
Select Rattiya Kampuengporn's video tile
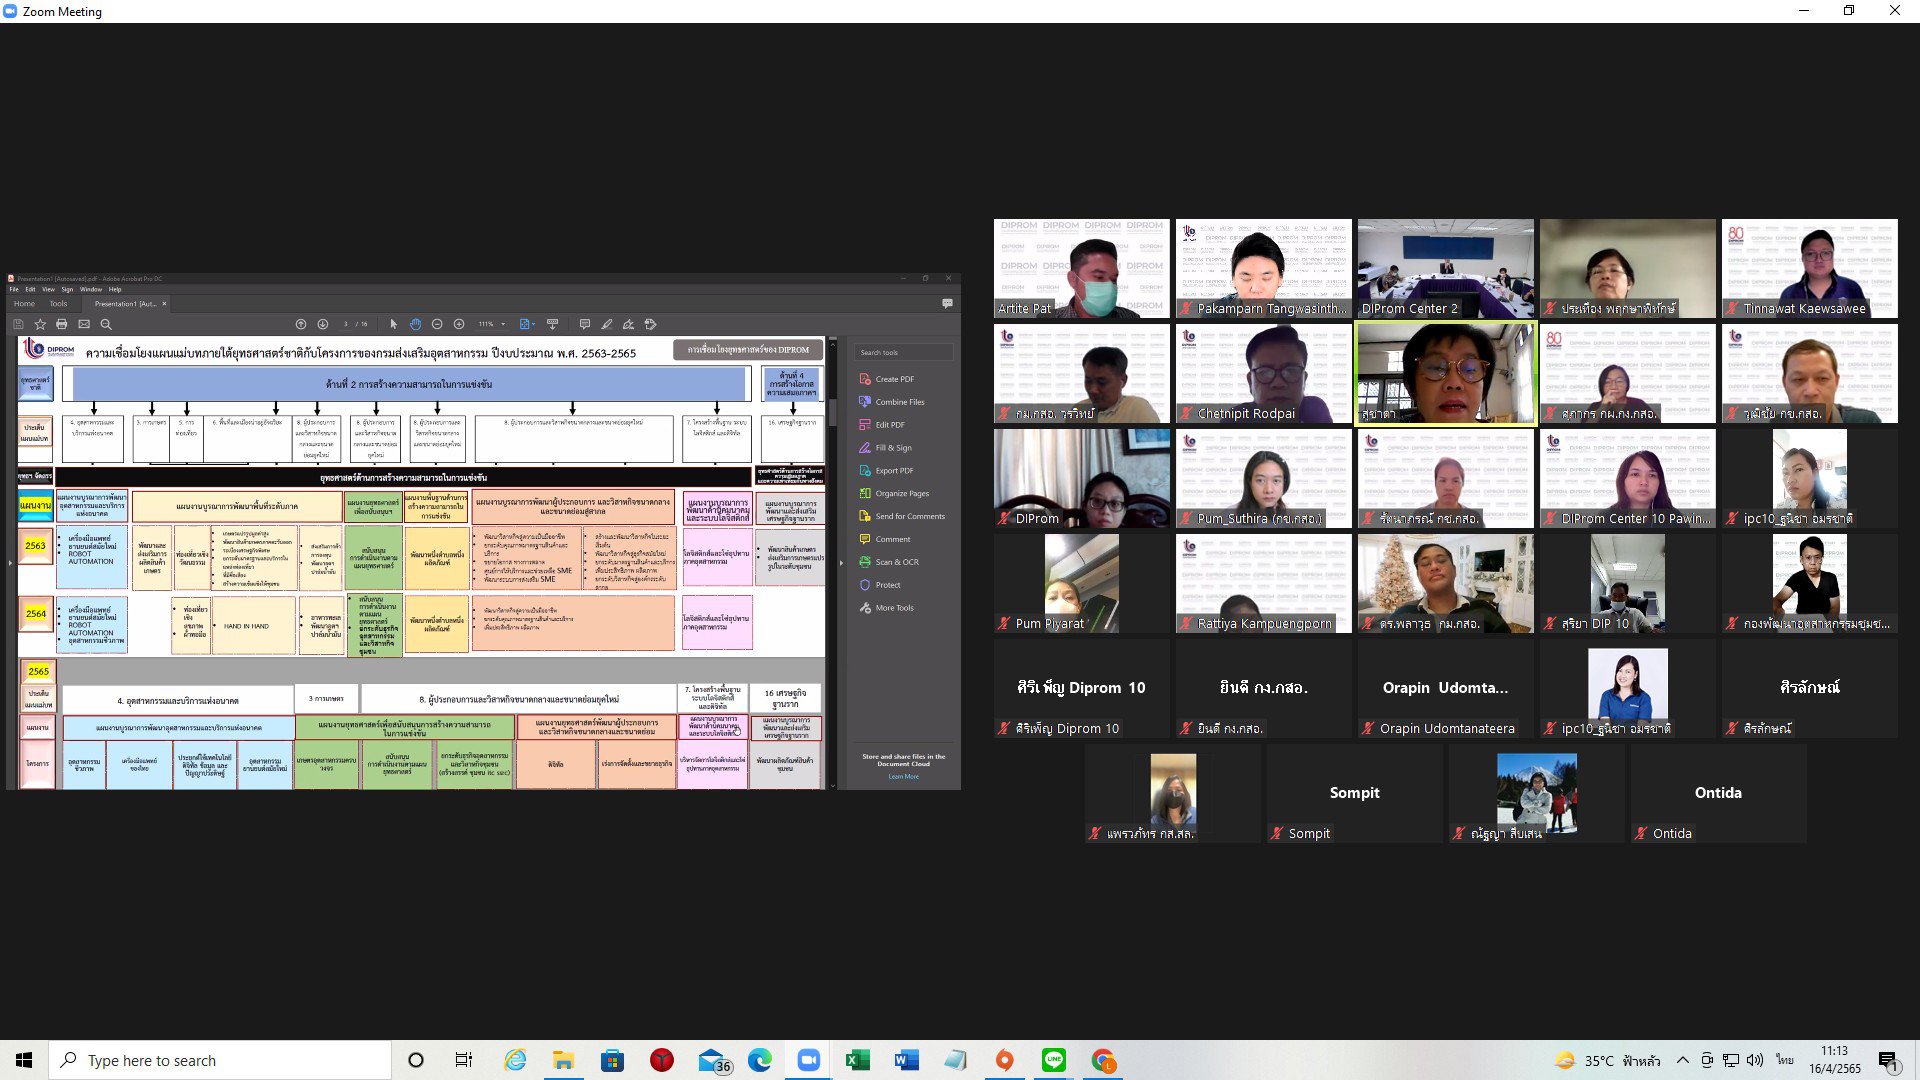[x=1263, y=583]
